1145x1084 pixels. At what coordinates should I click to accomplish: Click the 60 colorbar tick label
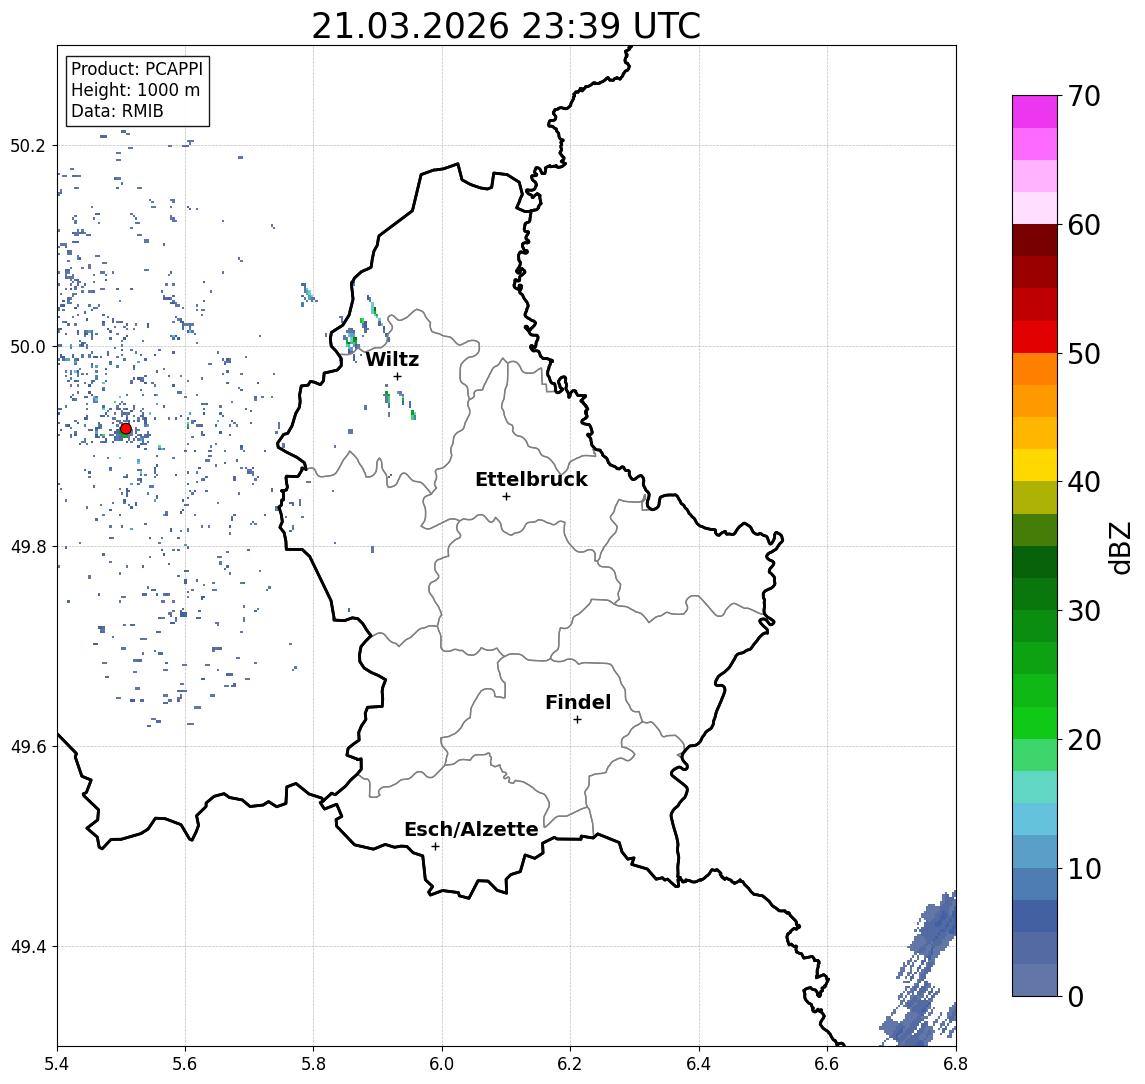(x=1084, y=225)
